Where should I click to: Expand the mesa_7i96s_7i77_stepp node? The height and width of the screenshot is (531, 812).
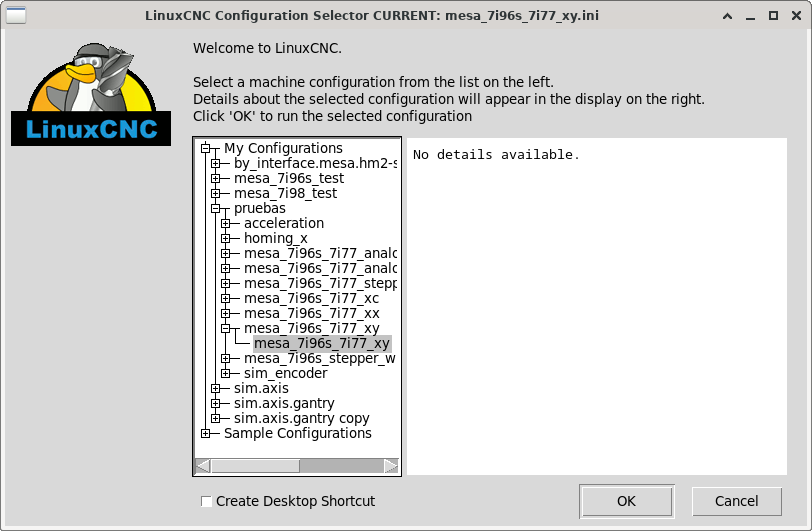[225, 283]
